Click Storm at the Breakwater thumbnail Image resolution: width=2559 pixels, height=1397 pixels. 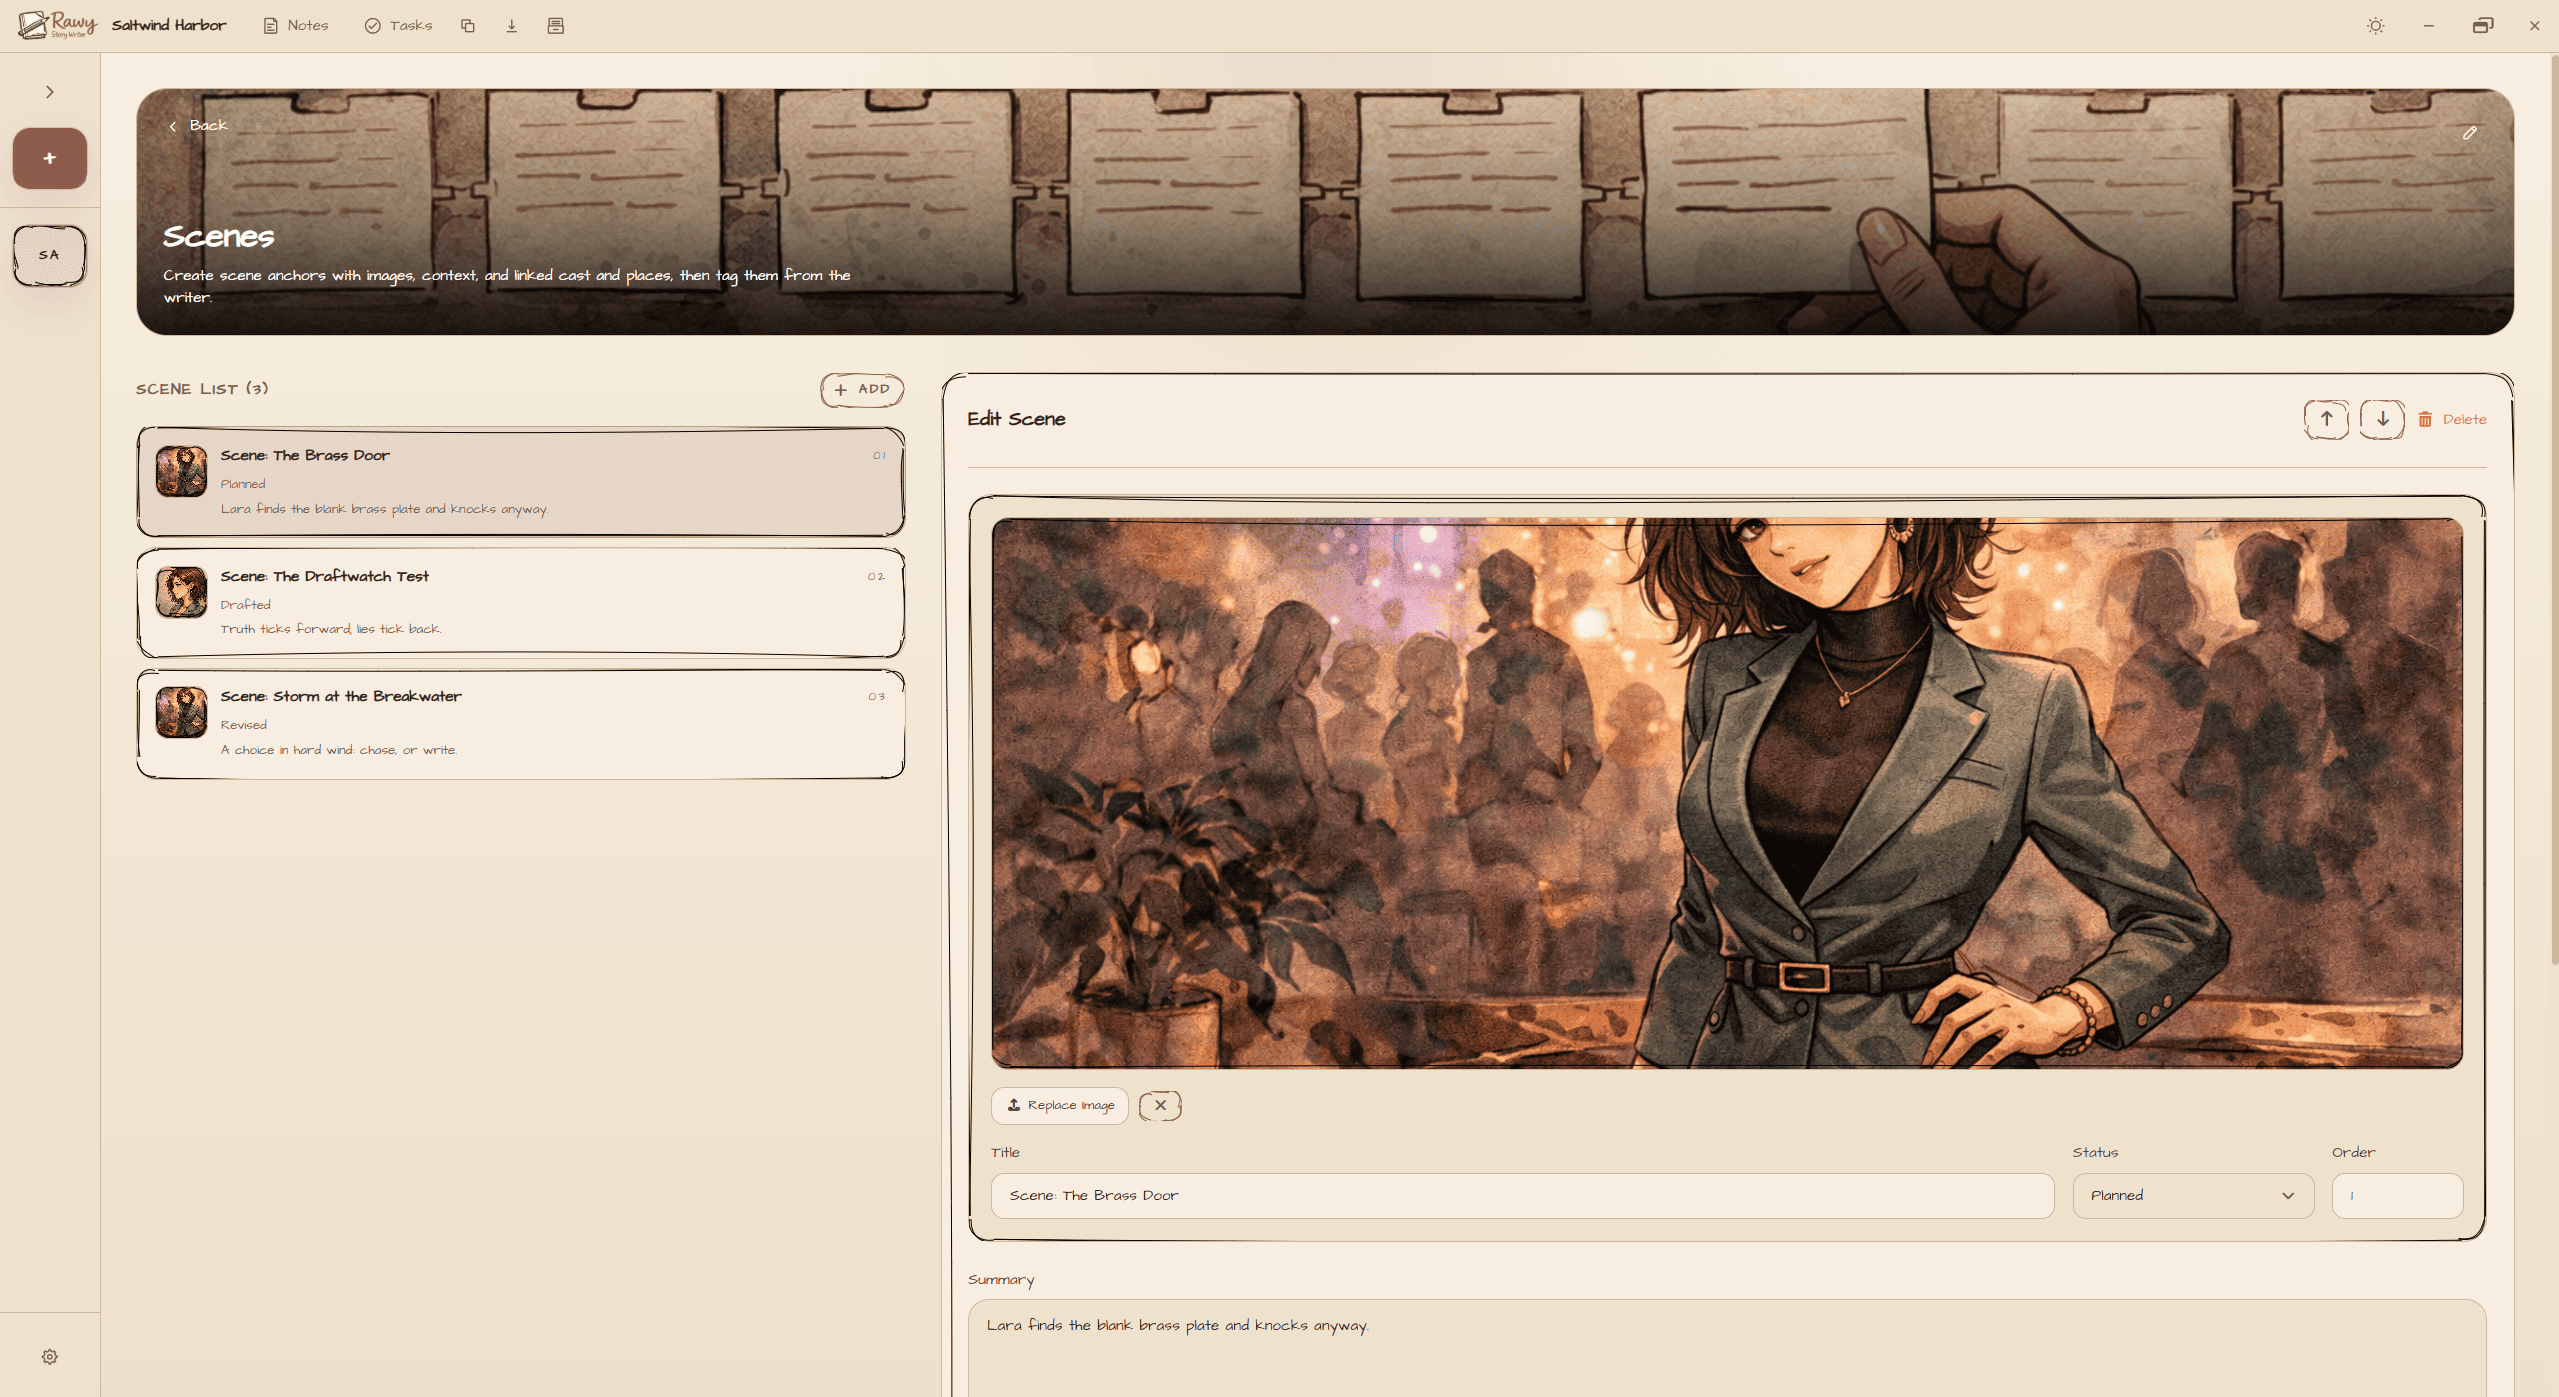181,712
